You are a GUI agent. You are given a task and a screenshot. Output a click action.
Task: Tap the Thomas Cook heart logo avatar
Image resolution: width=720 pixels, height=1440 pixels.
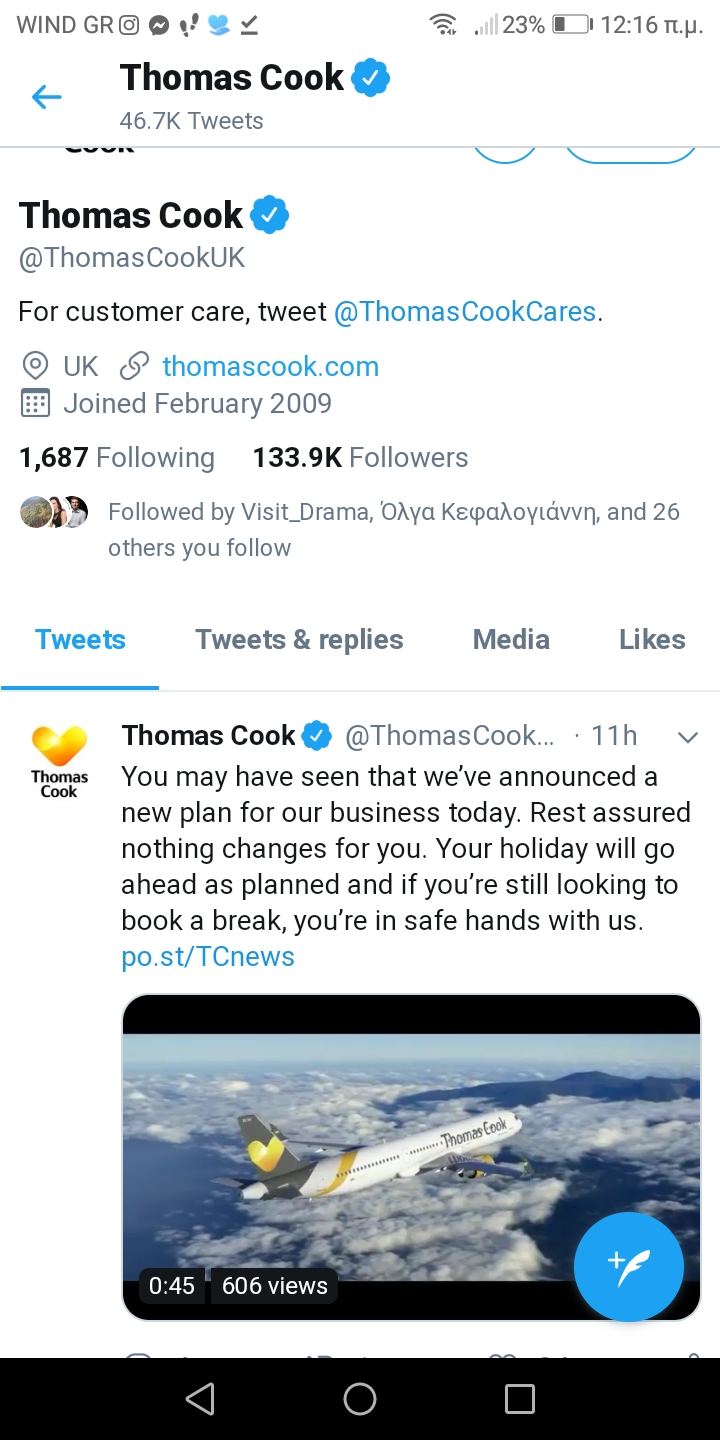[60, 760]
